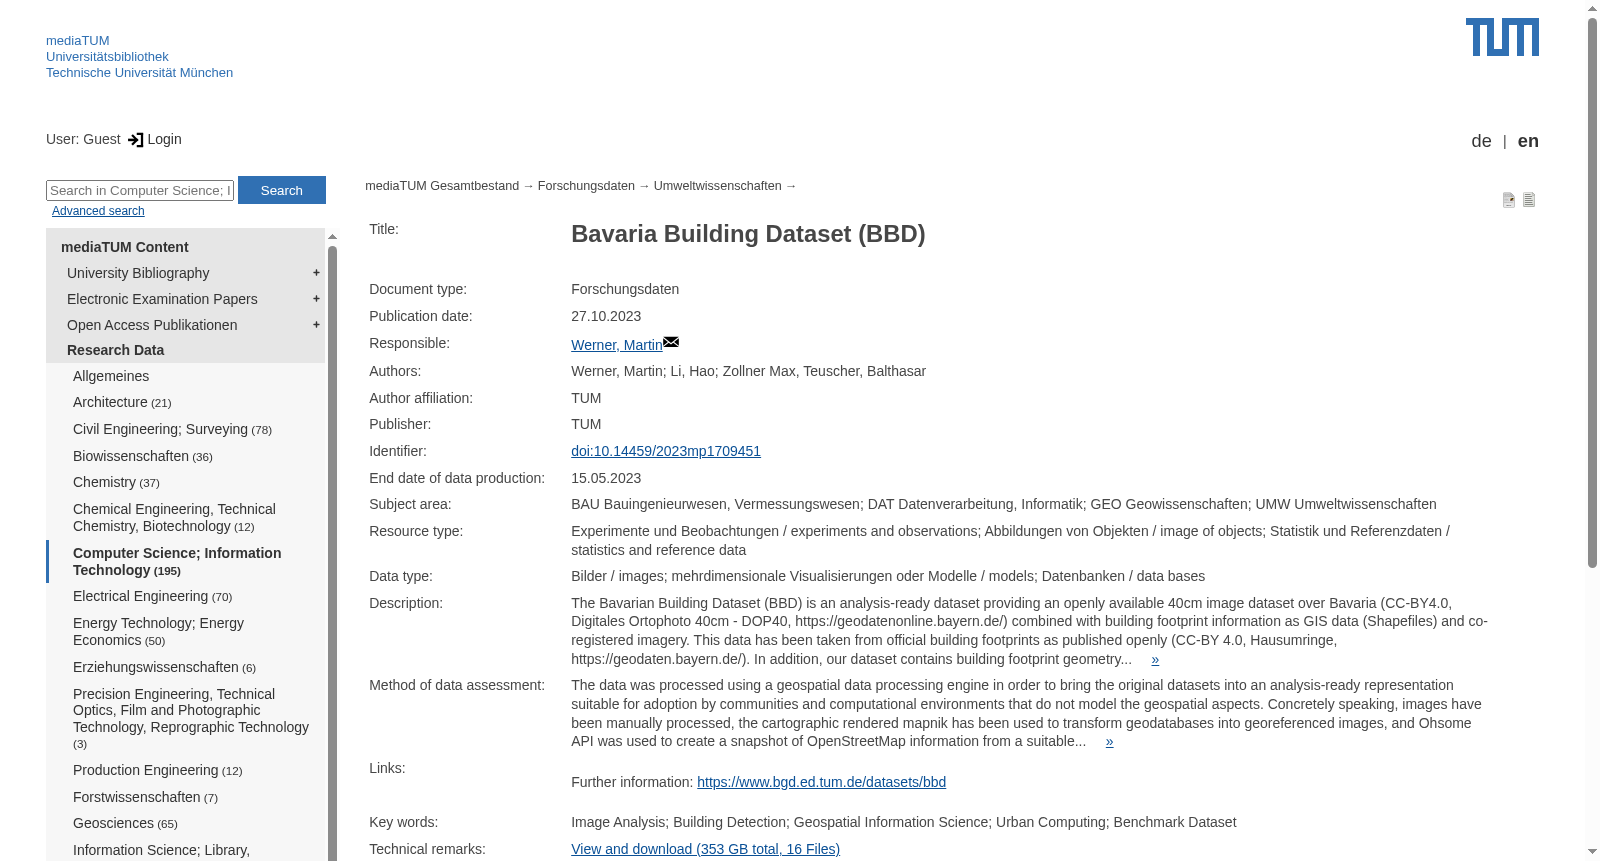This screenshot has height=861, width=1600.
Task: Open the Production Engineering (12) category
Action: pyautogui.click(x=157, y=770)
